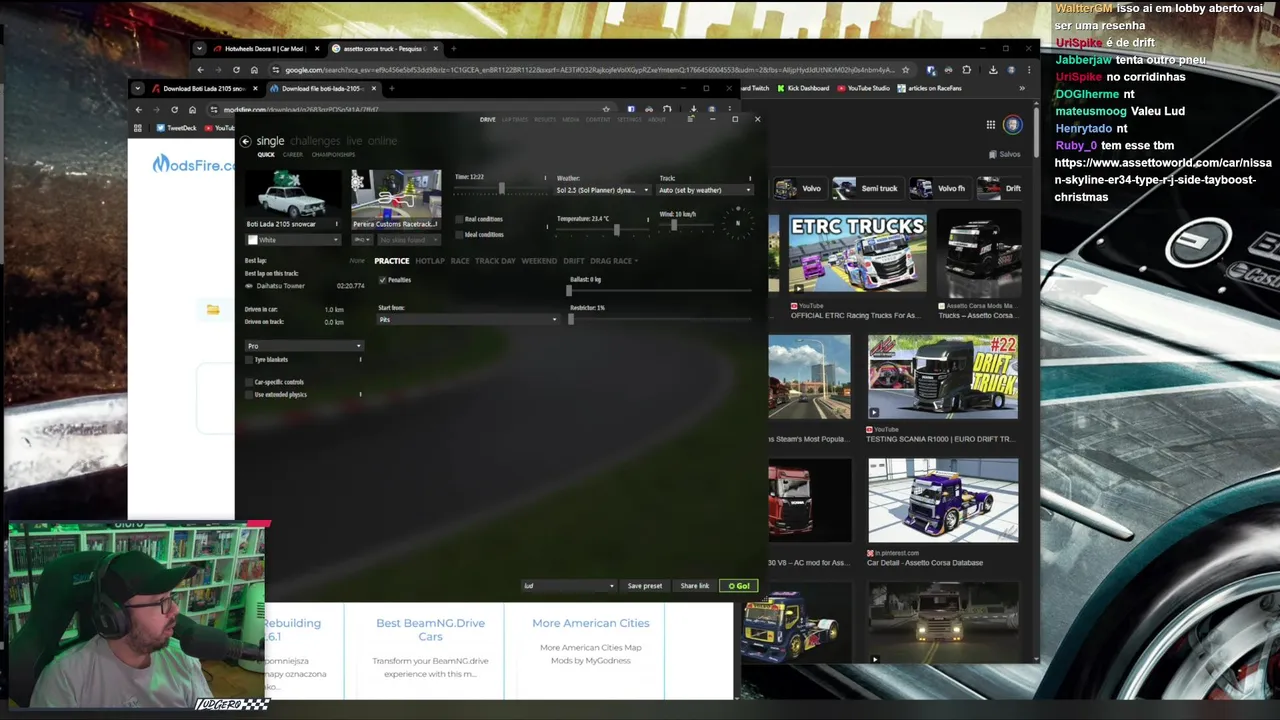The image size is (1280, 720).
Task: Open the extensions puzzle icon in Google window
Action: coord(966,70)
